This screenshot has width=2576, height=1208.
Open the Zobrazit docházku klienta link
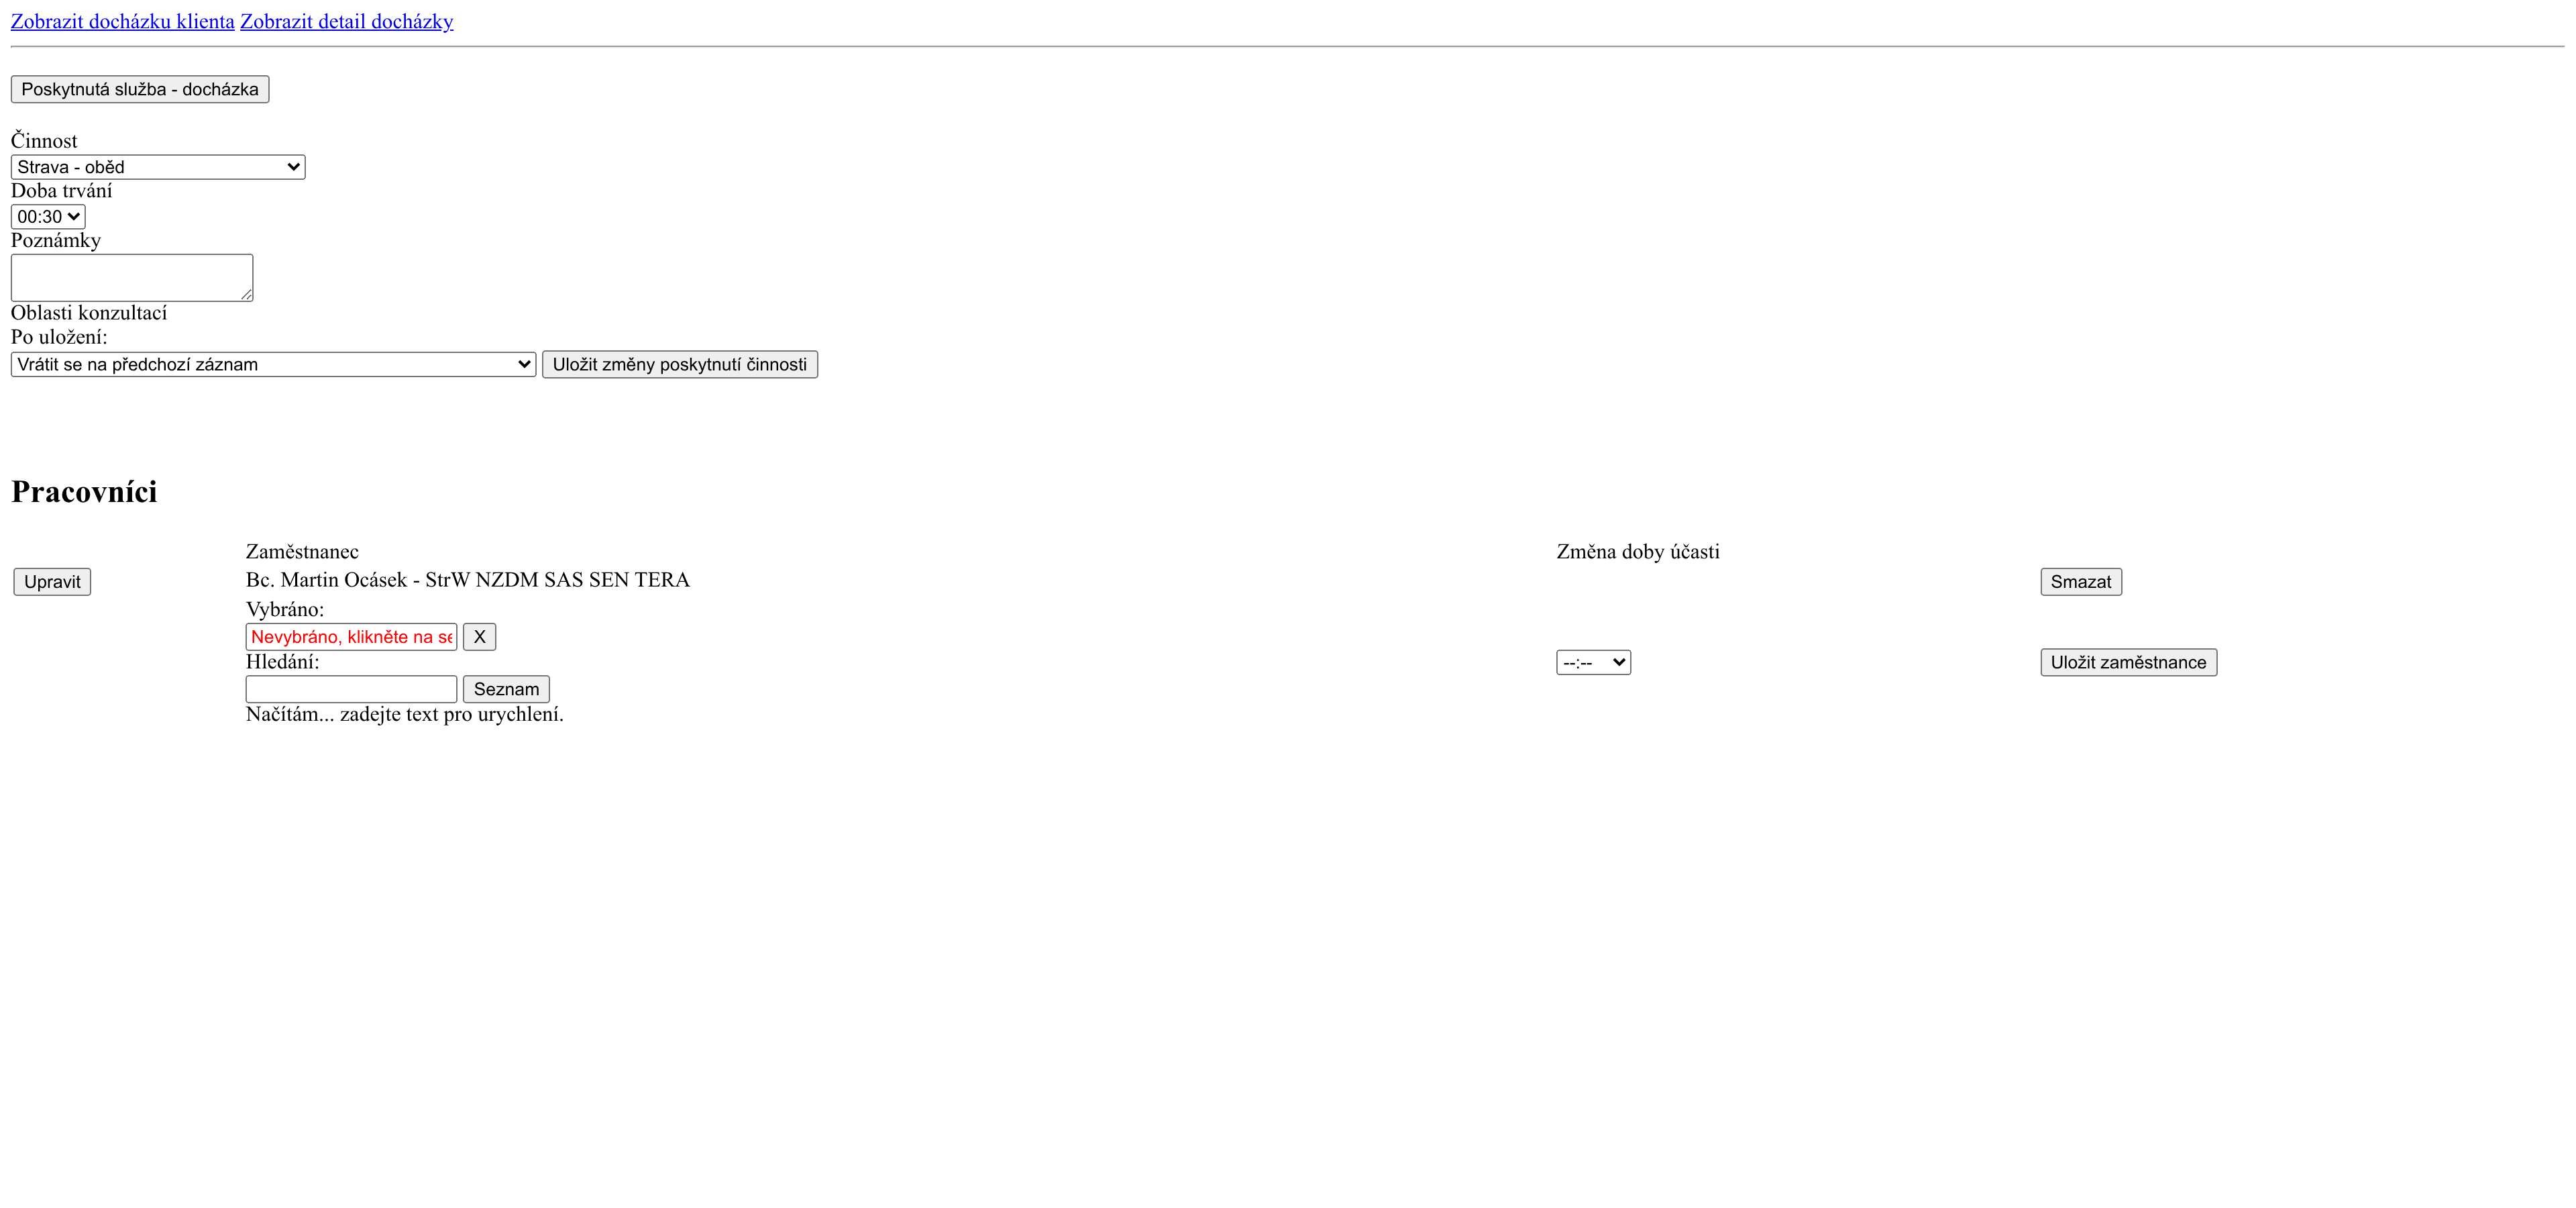pos(122,21)
